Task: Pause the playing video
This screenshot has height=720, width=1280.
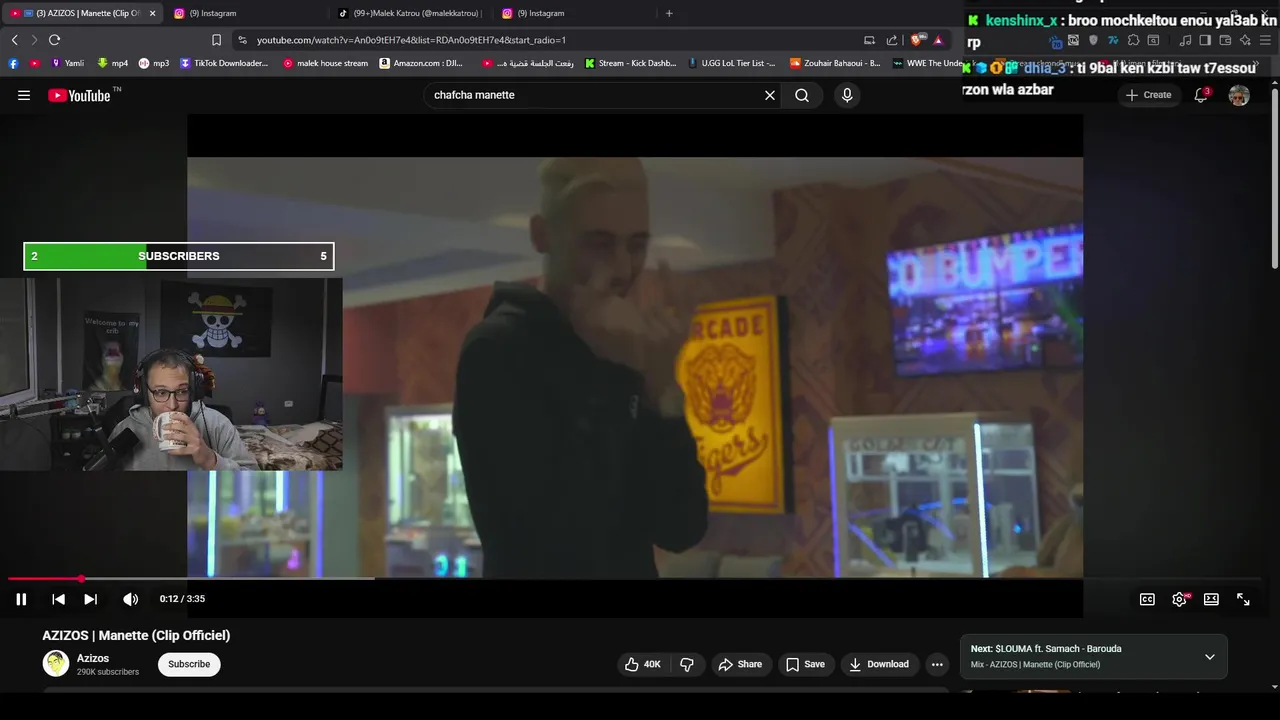Action: tap(21, 599)
